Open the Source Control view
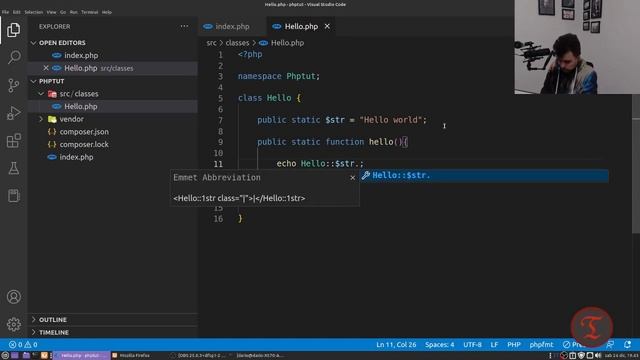 coord(13,85)
